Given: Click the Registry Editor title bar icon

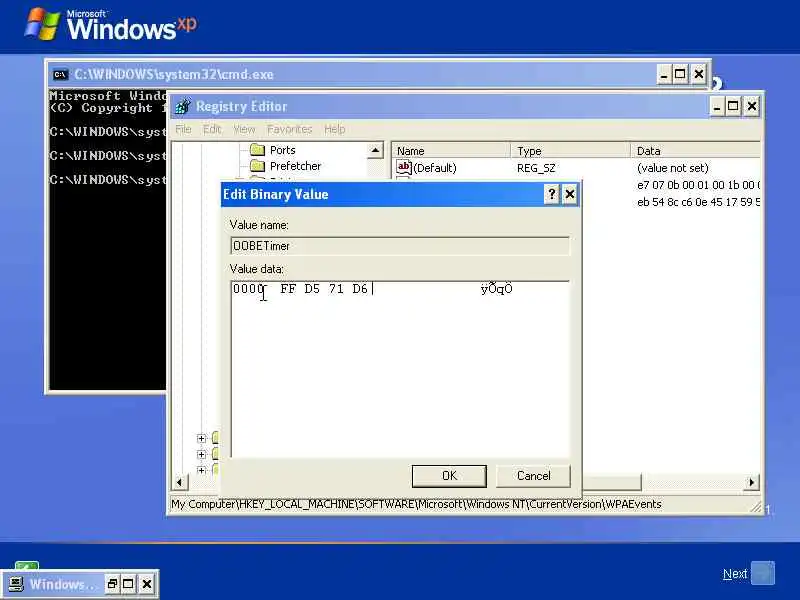Looking at the screenshot, I should pyautogui.click(x=183, y=106).
